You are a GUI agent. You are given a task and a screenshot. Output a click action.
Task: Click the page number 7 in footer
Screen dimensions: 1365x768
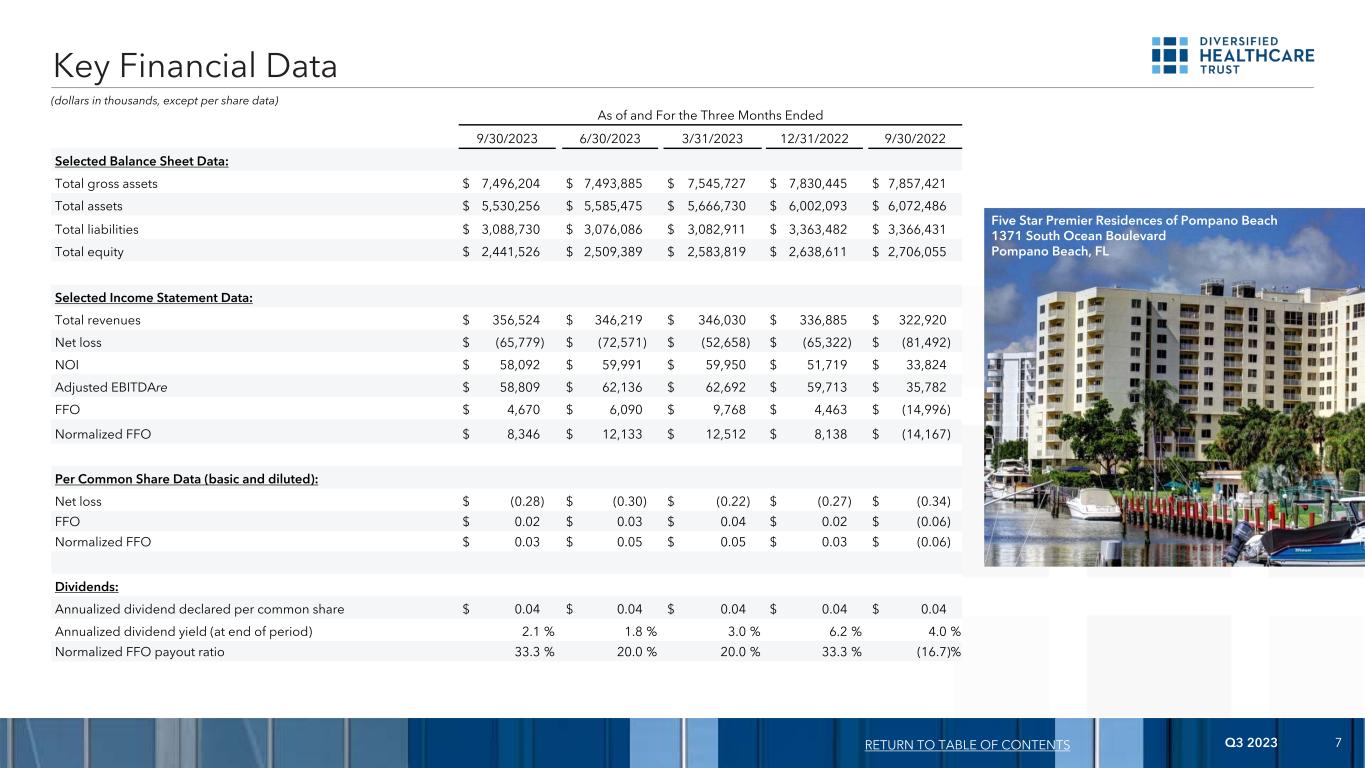pyautogui.click(x=1337, y=743)
